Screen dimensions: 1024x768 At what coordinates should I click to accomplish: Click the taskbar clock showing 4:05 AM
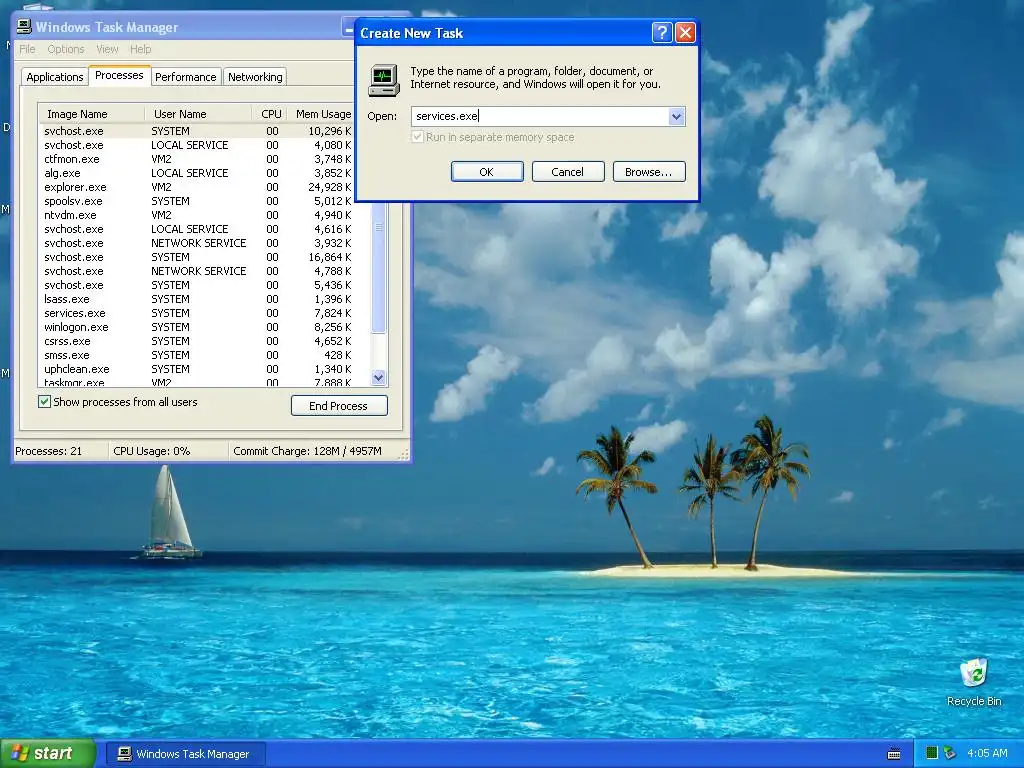click(x=987, y=753)
